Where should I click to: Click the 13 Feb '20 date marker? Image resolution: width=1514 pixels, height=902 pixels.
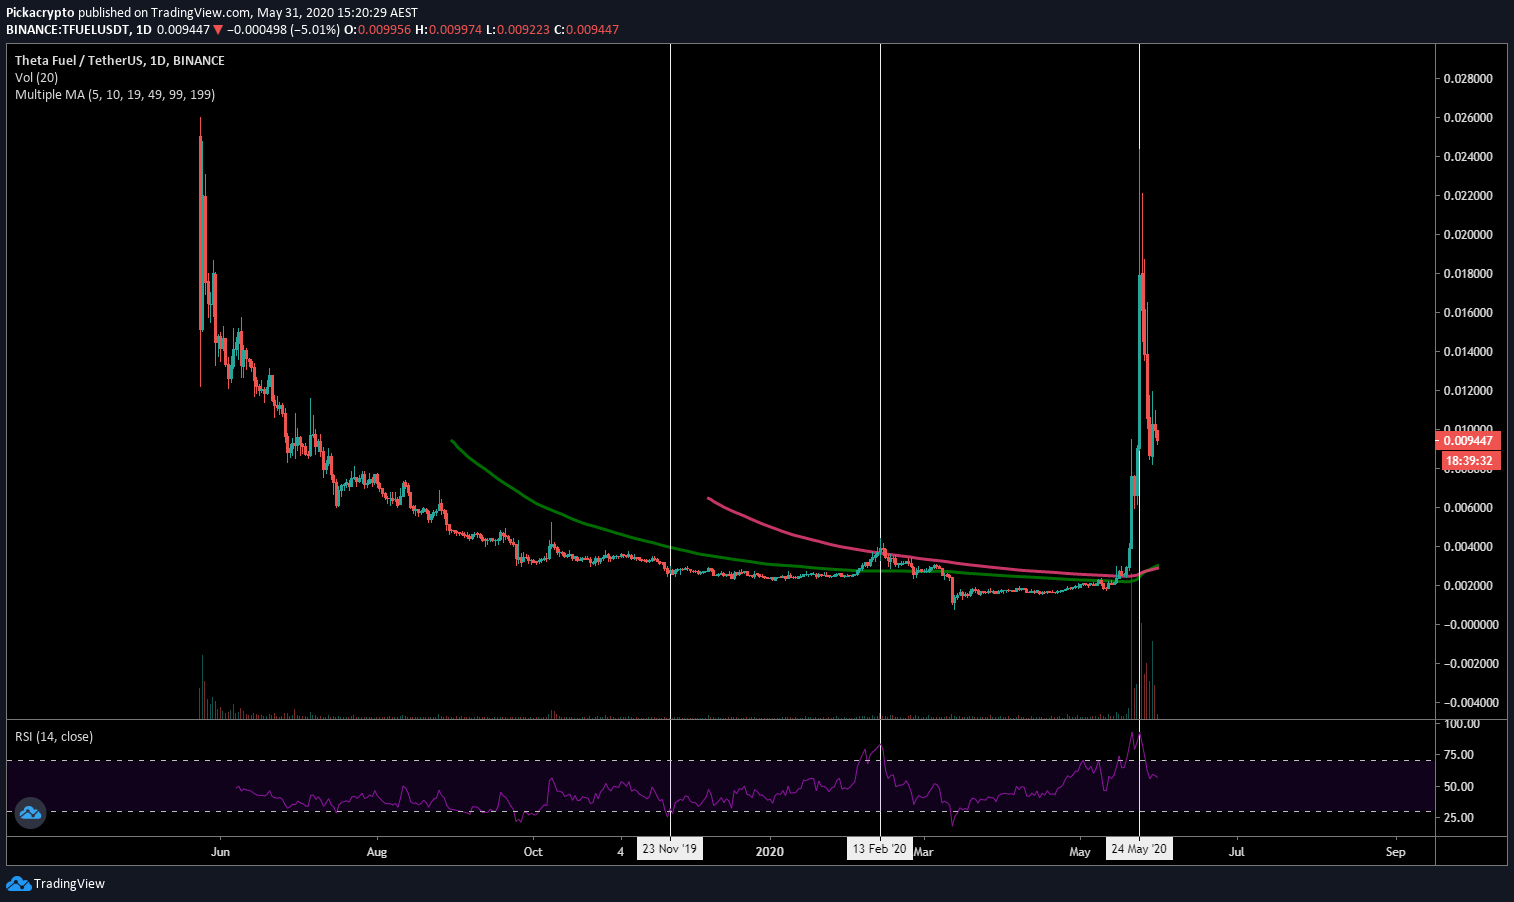coord(879,849)
